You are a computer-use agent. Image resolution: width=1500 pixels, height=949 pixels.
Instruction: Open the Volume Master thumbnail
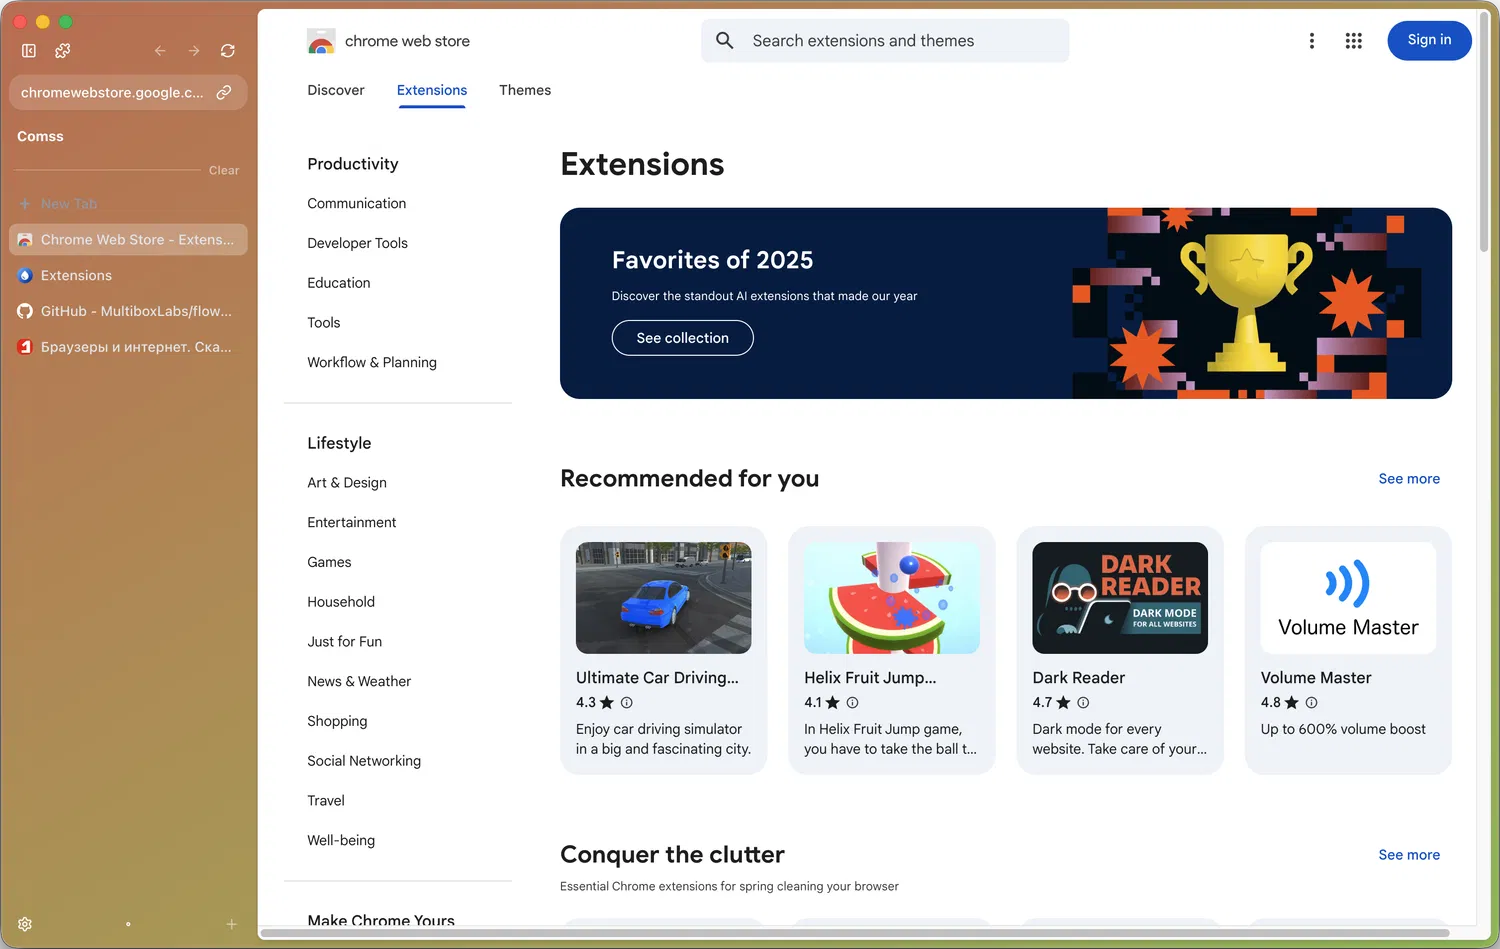click(x=1348, y=598)
